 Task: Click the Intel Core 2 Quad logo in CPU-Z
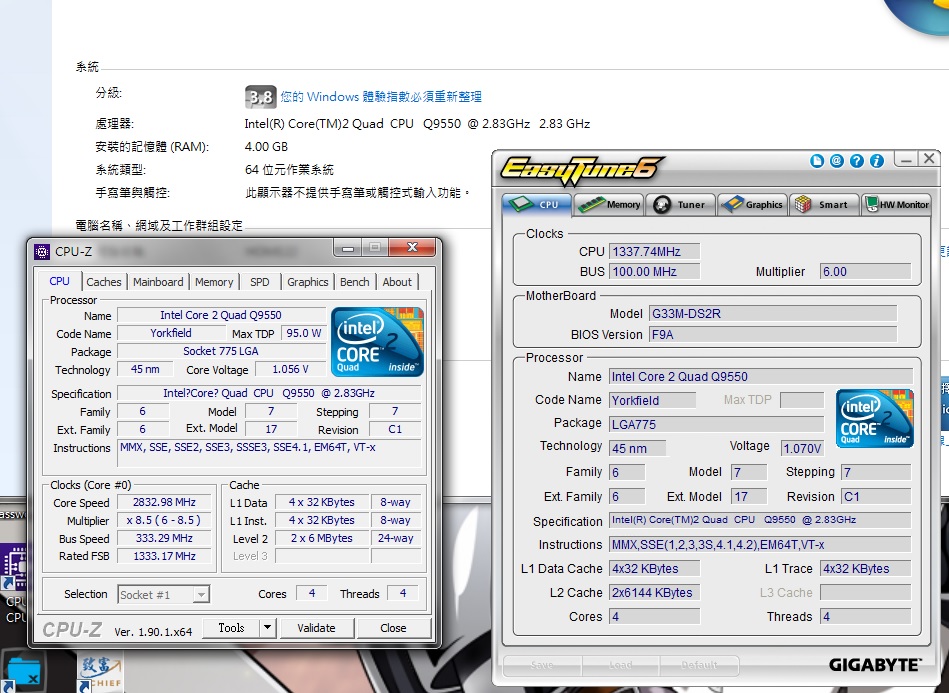pyautogui.click(x=378, y=342)
